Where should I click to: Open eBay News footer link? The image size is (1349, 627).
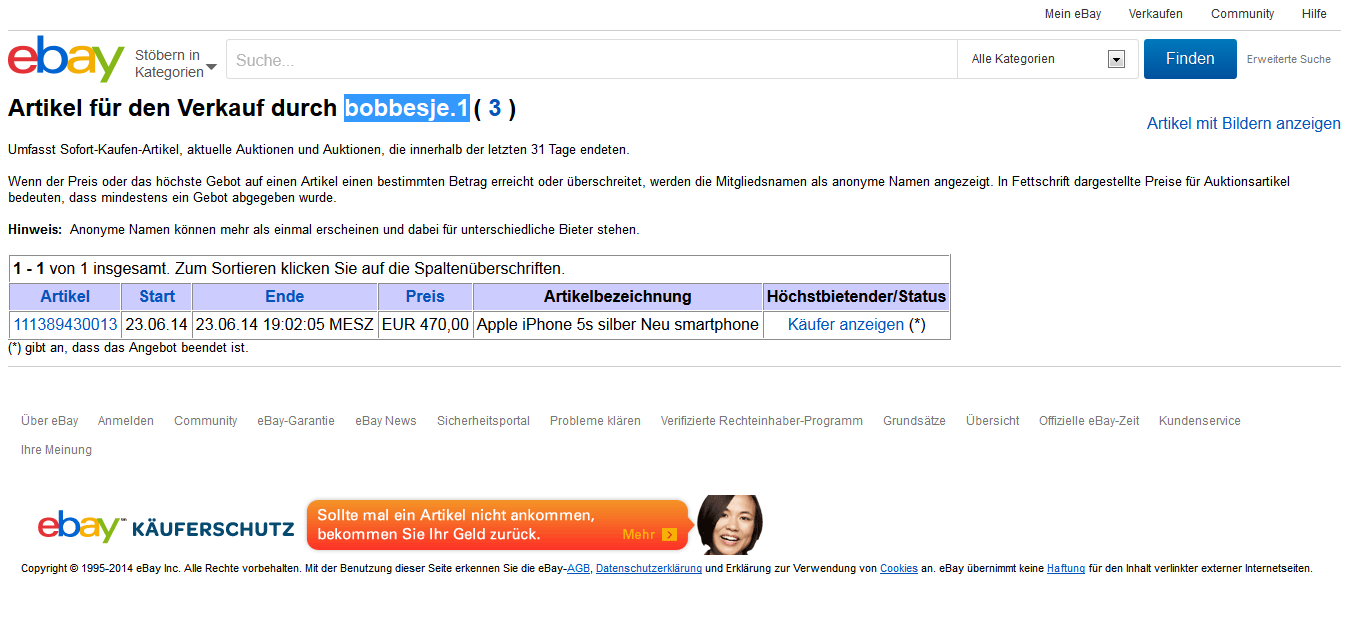[386, 421]
